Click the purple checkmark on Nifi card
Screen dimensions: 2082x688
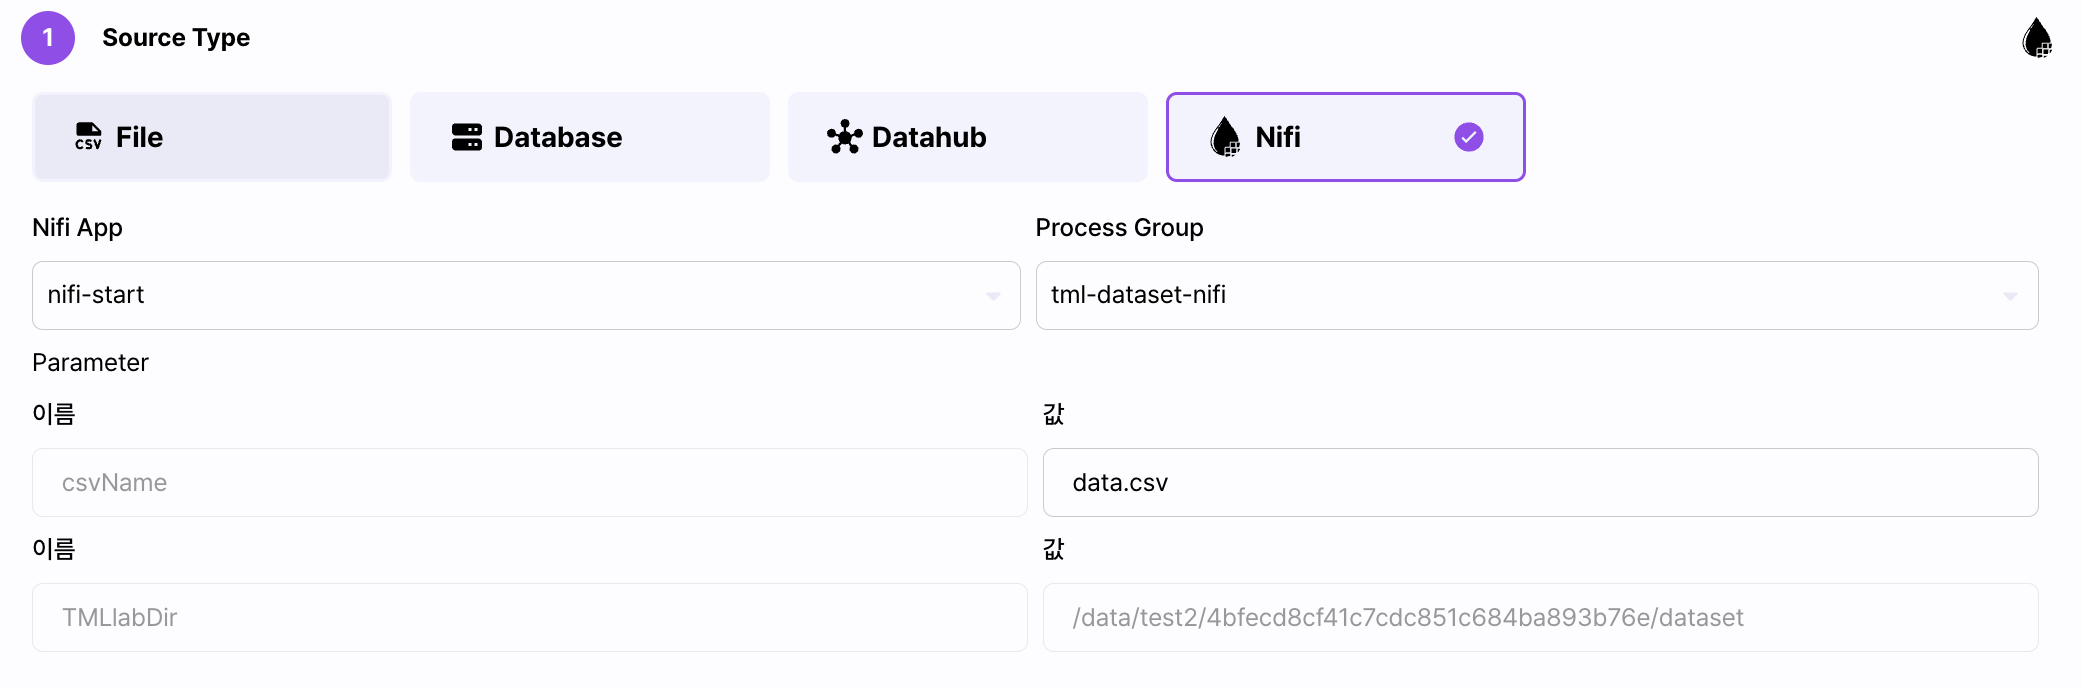click(x=1468, y=137)
